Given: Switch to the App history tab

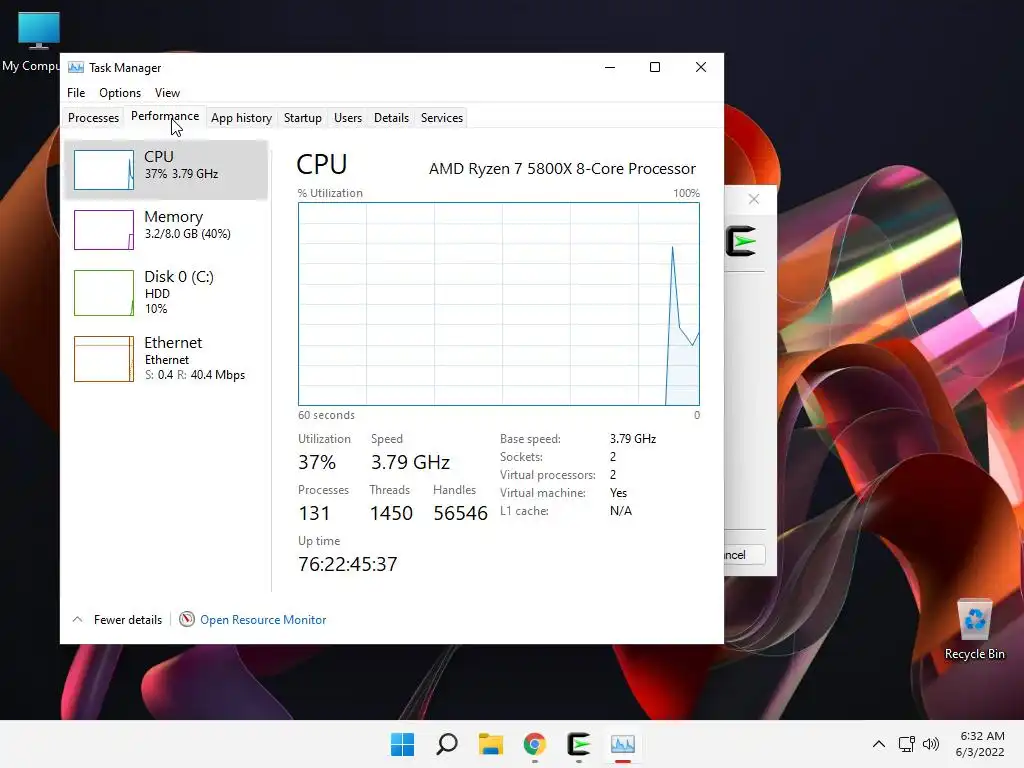Looking at the screenshot, I should pyautogui.click(x=241, y=118).
